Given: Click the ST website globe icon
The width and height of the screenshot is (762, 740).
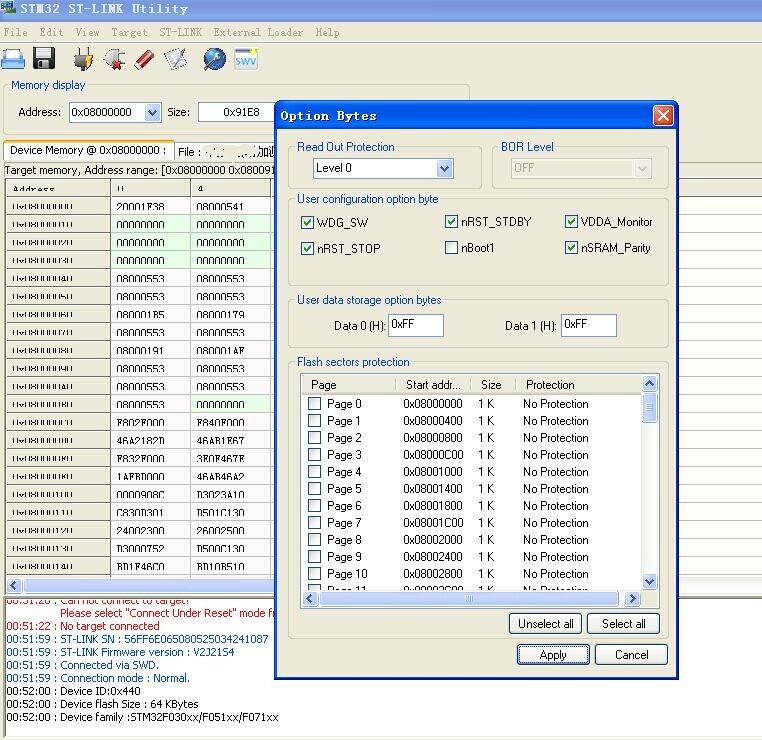Looking at the screenshot, I should pos(214,59).
